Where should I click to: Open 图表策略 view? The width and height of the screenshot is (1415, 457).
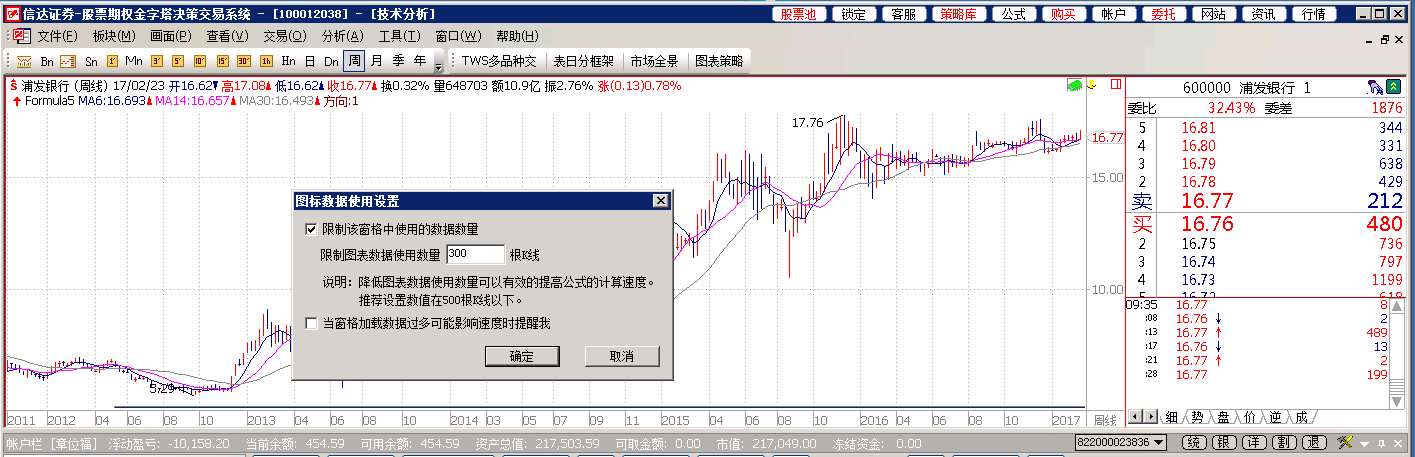pos(719,61)
